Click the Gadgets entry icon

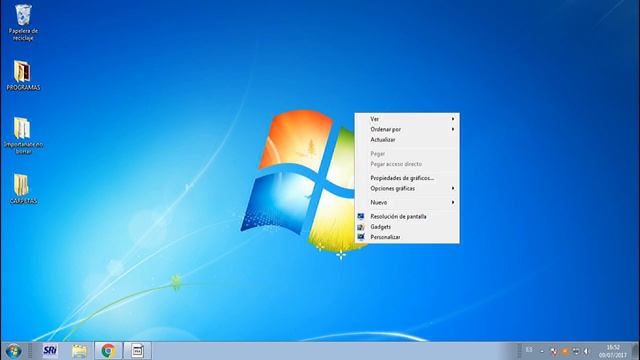[x=361, y=227]
